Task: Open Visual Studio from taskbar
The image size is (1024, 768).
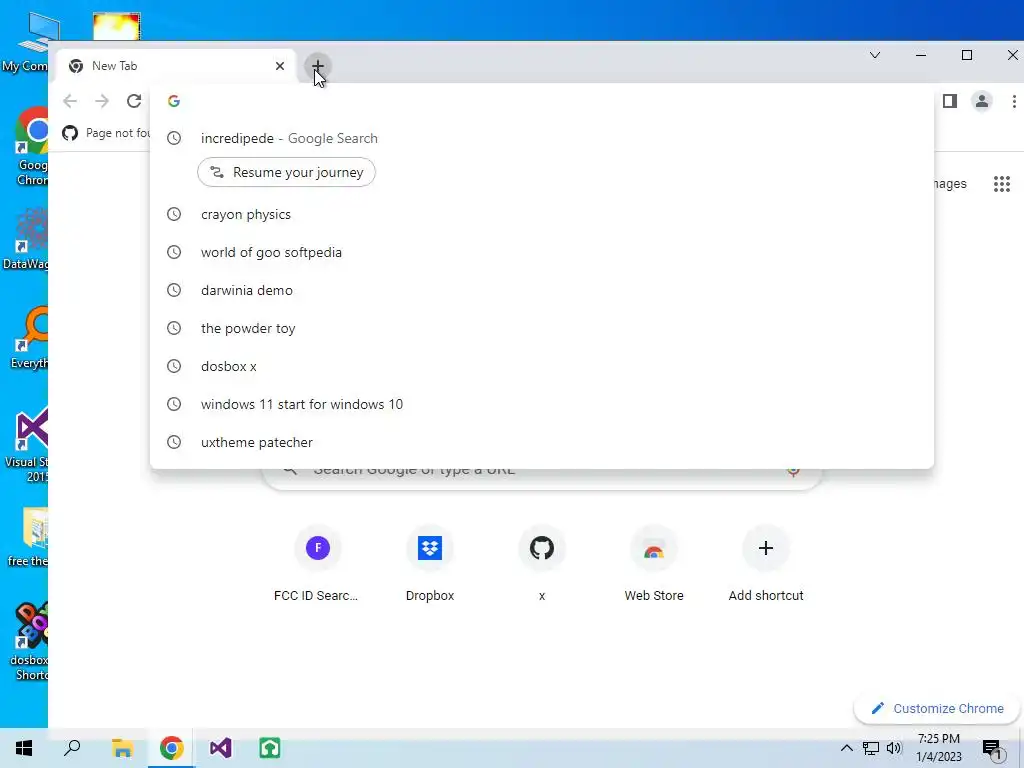Action: tap(221, 748)
